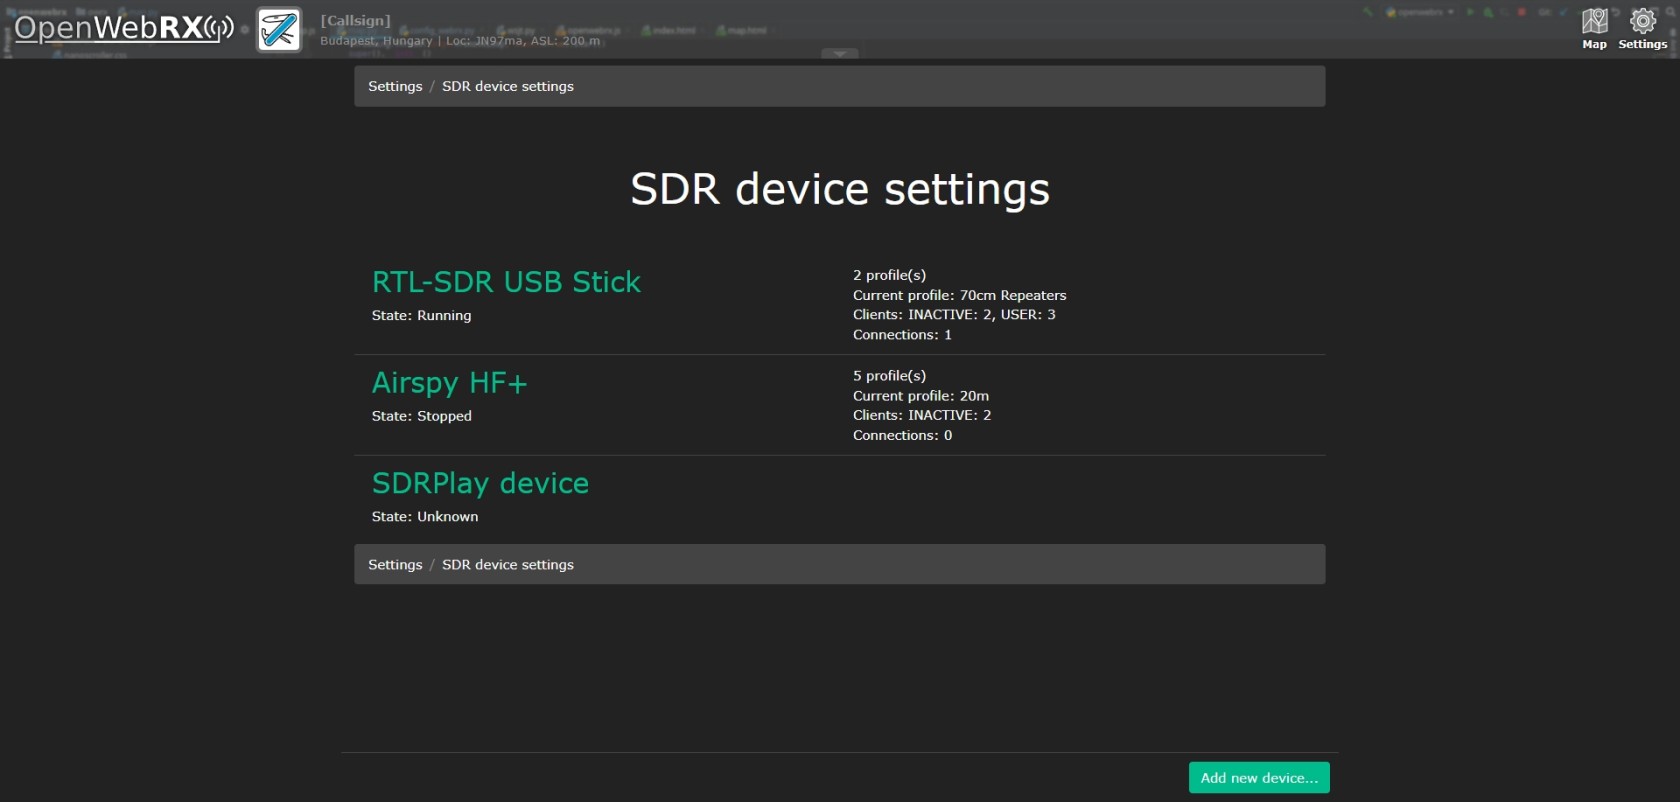1680x802 pixels.
Task: Select 'SDR device settings' in the bottom breadcrumb
Action: click(508, 564)
